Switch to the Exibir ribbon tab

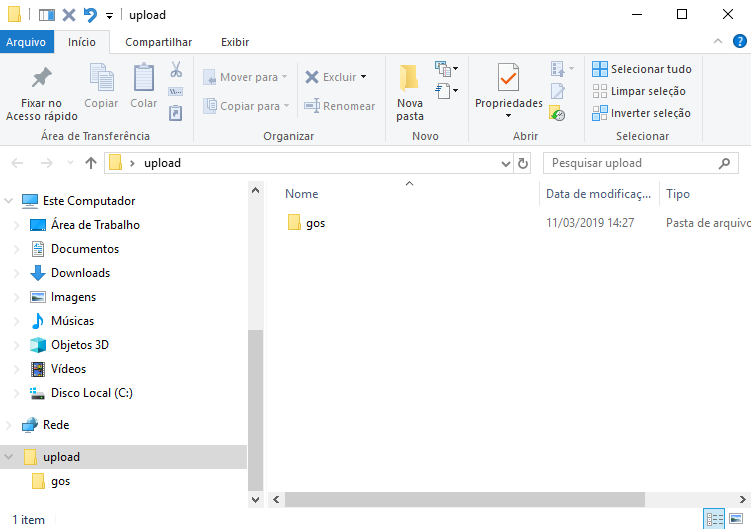click(235, 42)
